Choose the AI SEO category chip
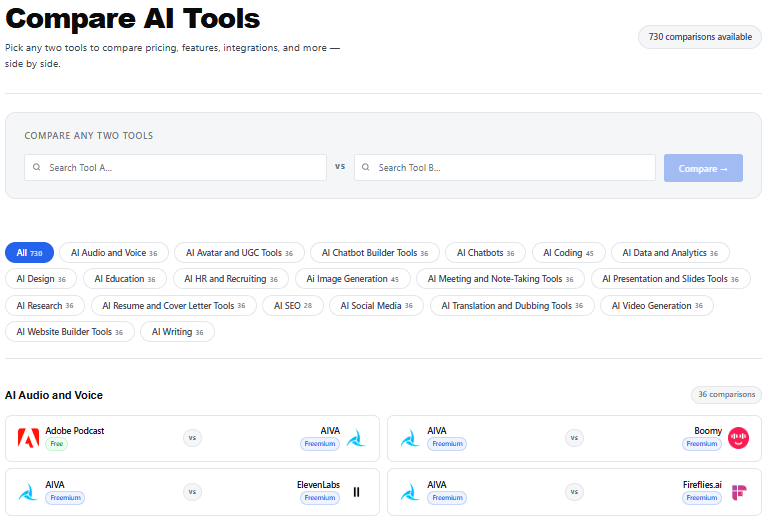Screen dimensions: 783x522 [293, 306]
